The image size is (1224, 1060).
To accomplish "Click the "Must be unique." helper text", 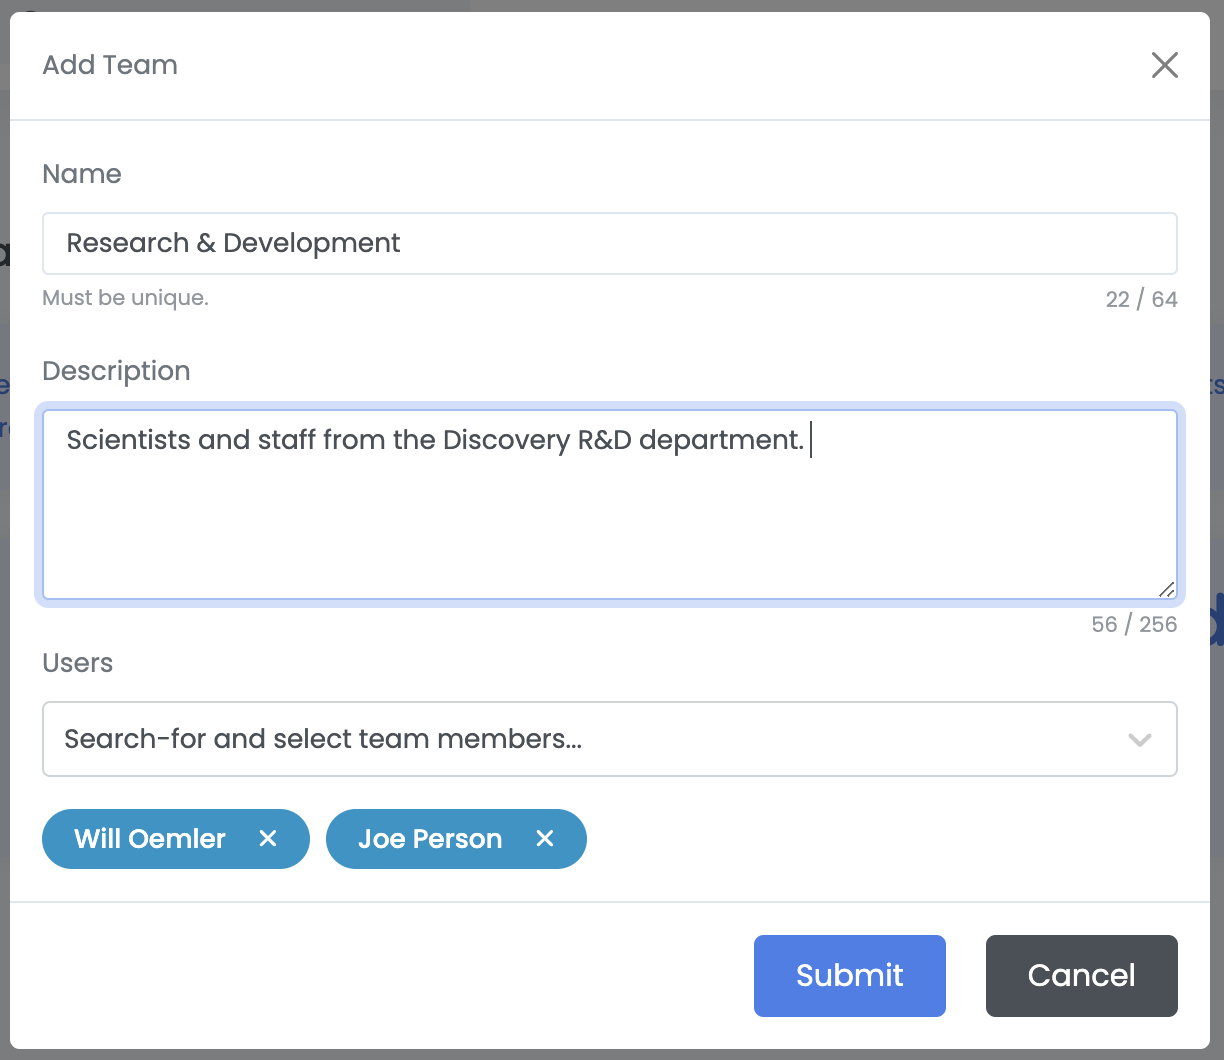I will 125,298.
